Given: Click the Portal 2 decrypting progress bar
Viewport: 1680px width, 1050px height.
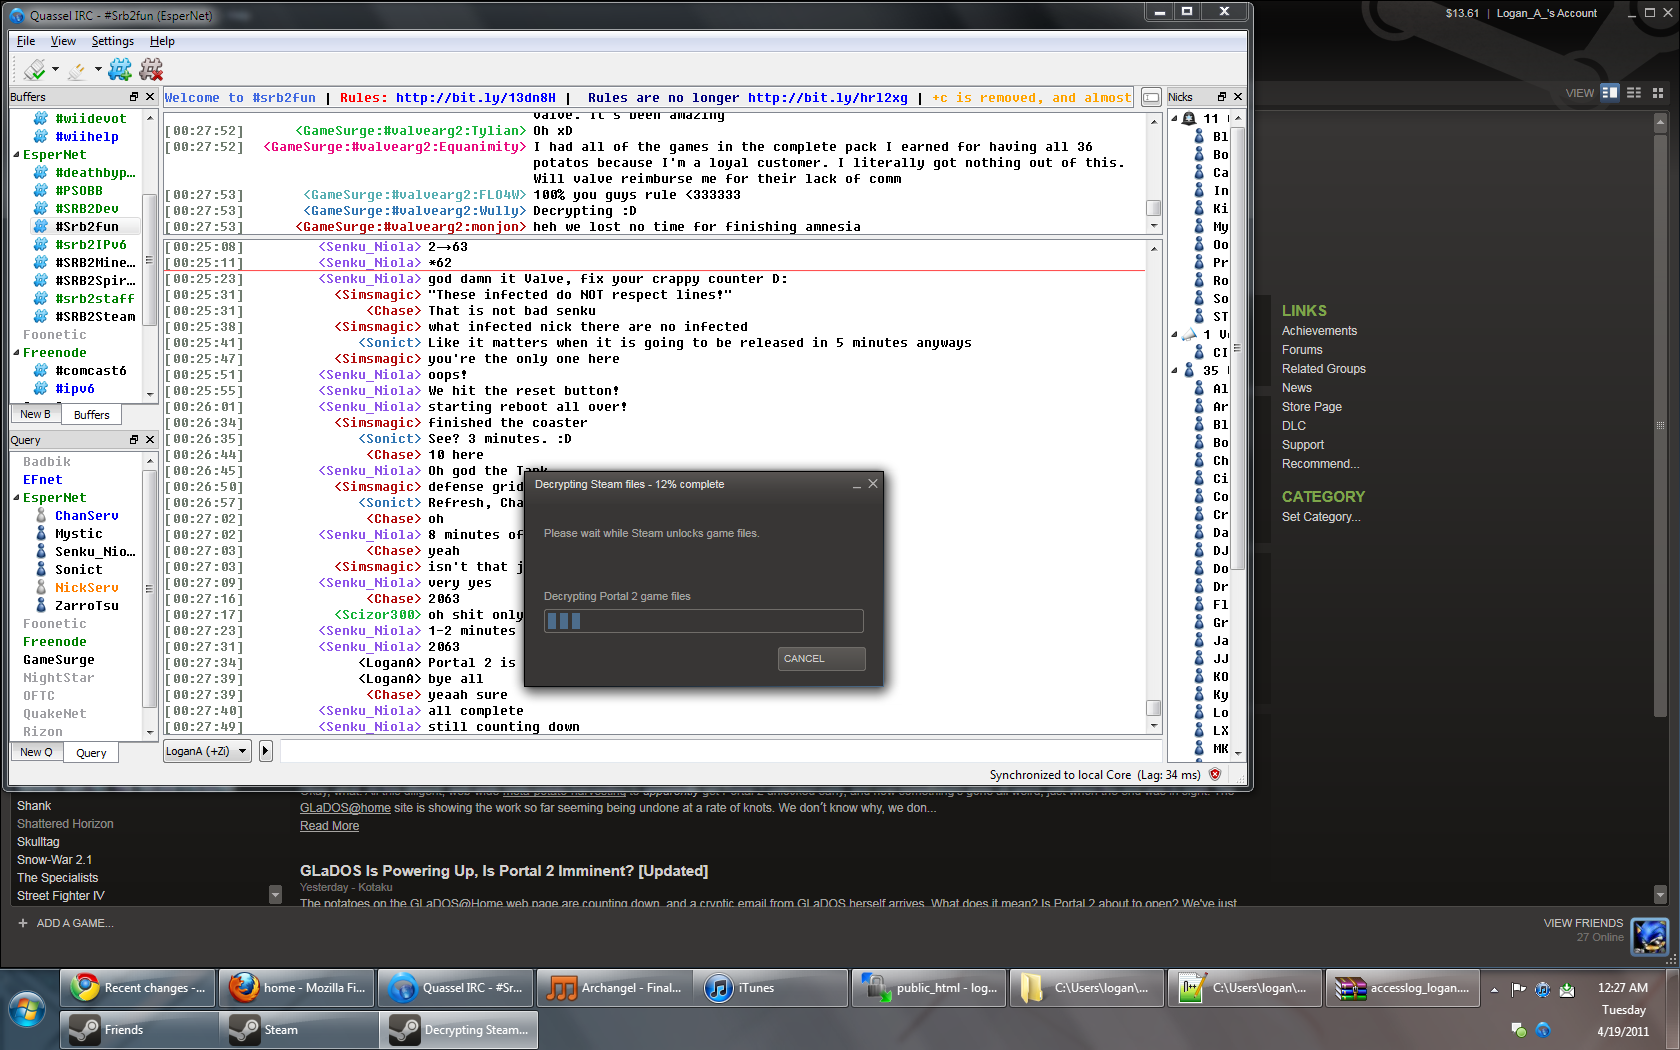Looking at the screenshot, I should click(703, 621).
